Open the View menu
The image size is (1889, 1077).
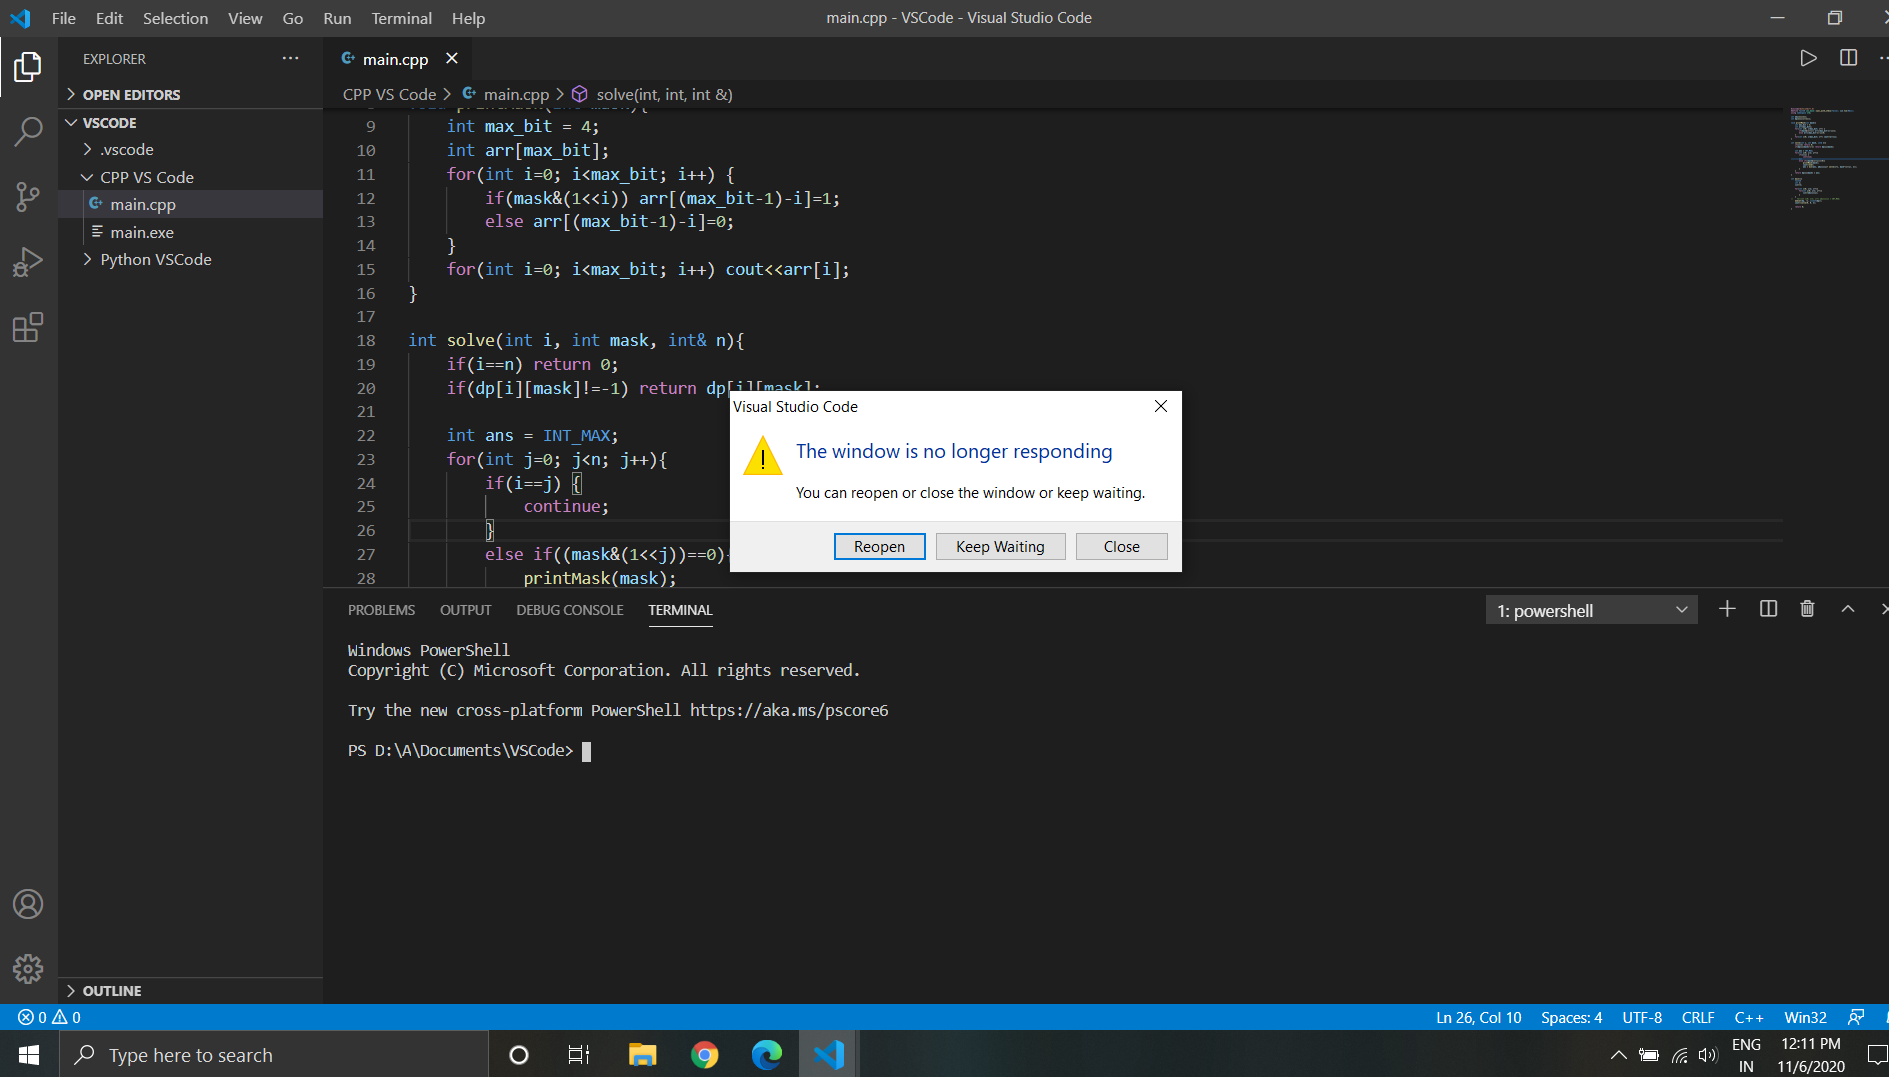[x=245, y=18]
